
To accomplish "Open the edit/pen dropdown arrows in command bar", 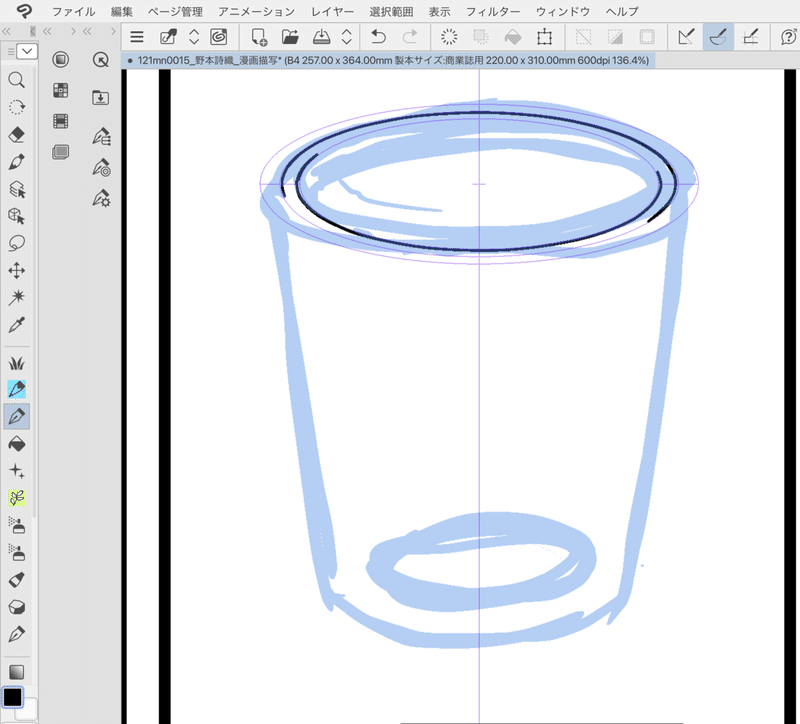I will point(194,37).
